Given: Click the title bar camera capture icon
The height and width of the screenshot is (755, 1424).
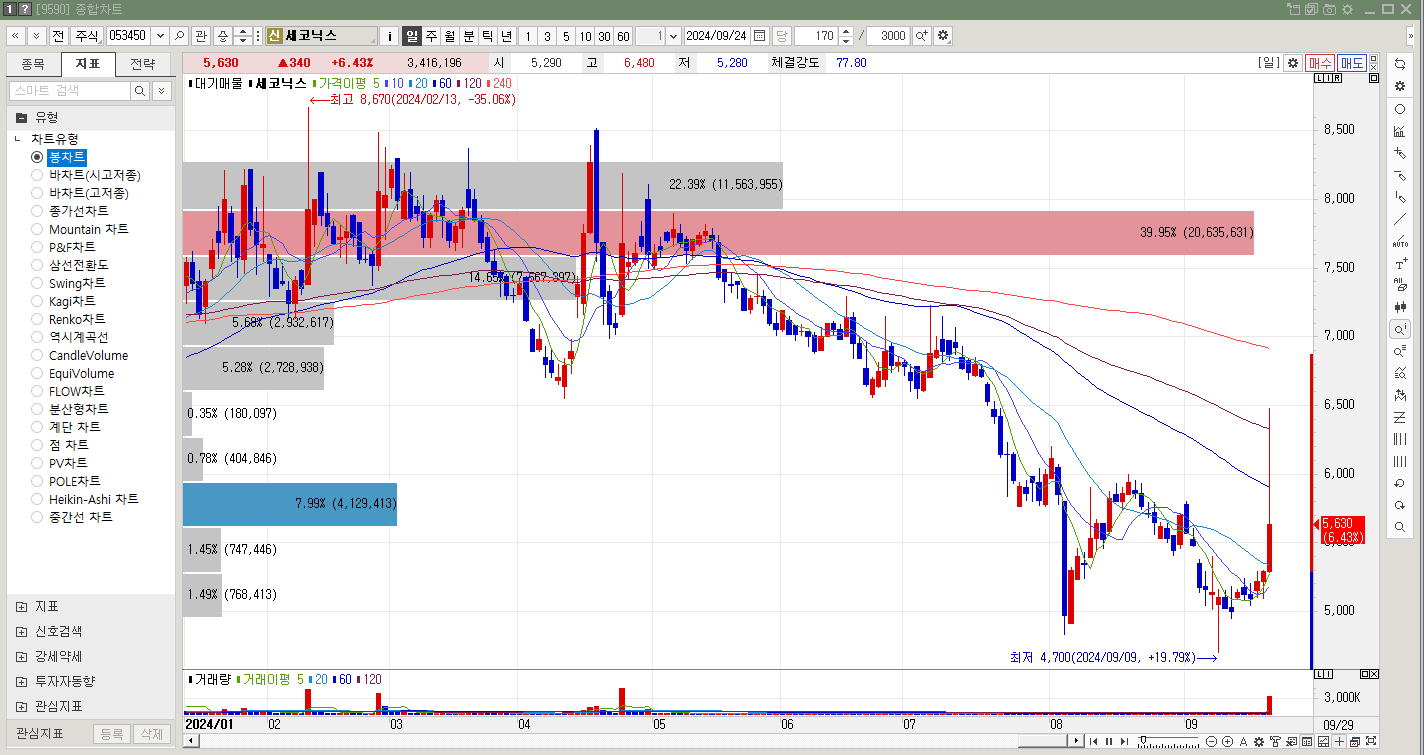Looking at the screenshot, I should (x=1329, y=8).
